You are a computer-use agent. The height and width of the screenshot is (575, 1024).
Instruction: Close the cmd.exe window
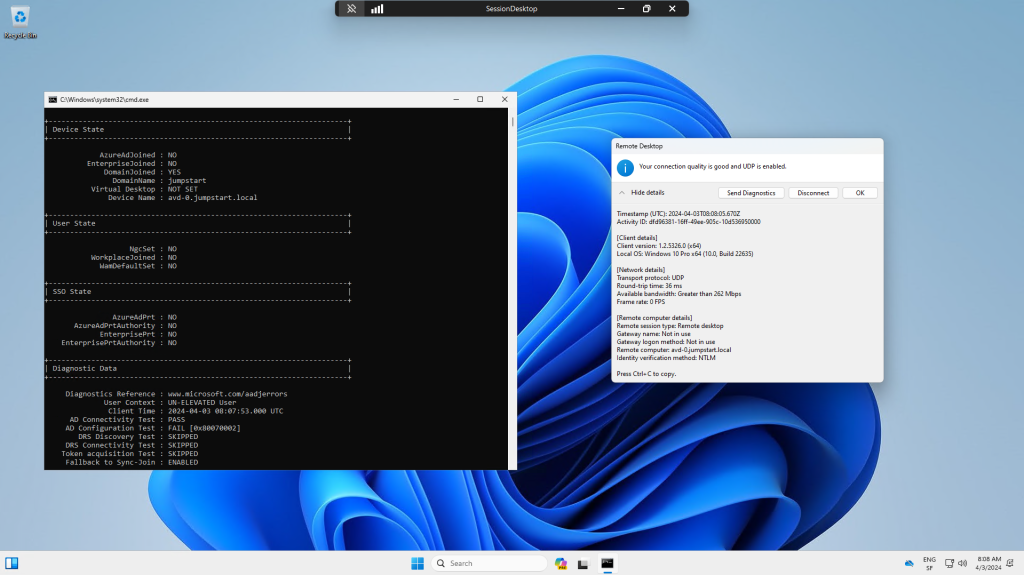[504, 99]
